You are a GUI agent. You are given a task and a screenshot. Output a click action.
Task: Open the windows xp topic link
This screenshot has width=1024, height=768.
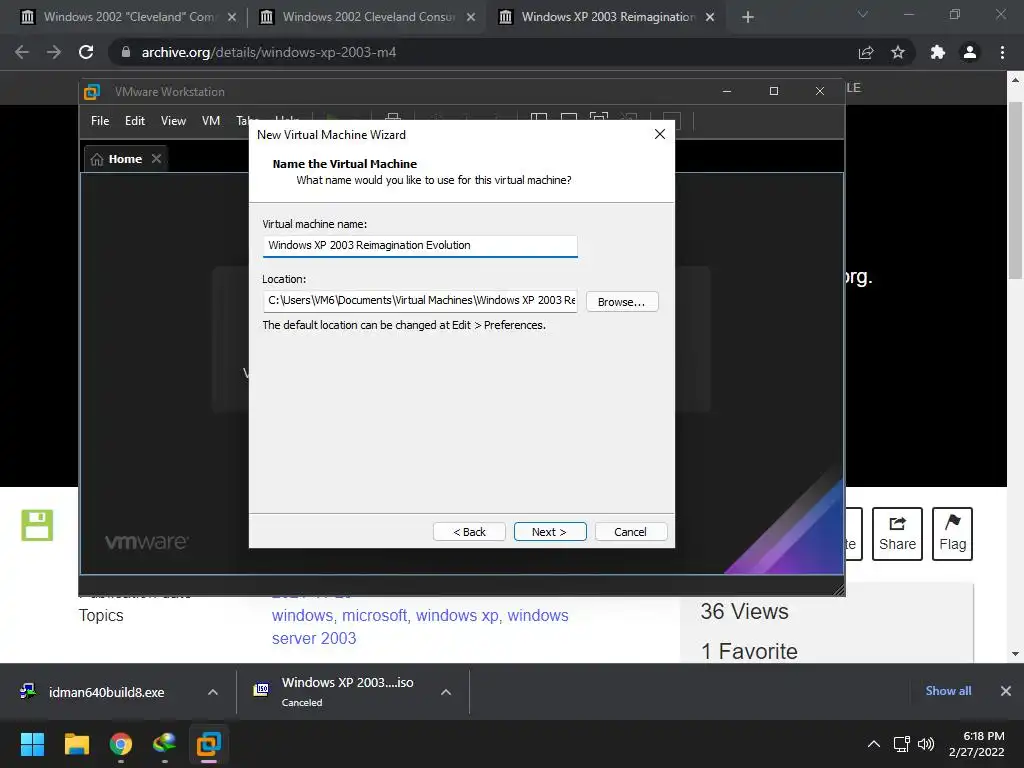tap(457, 615)
